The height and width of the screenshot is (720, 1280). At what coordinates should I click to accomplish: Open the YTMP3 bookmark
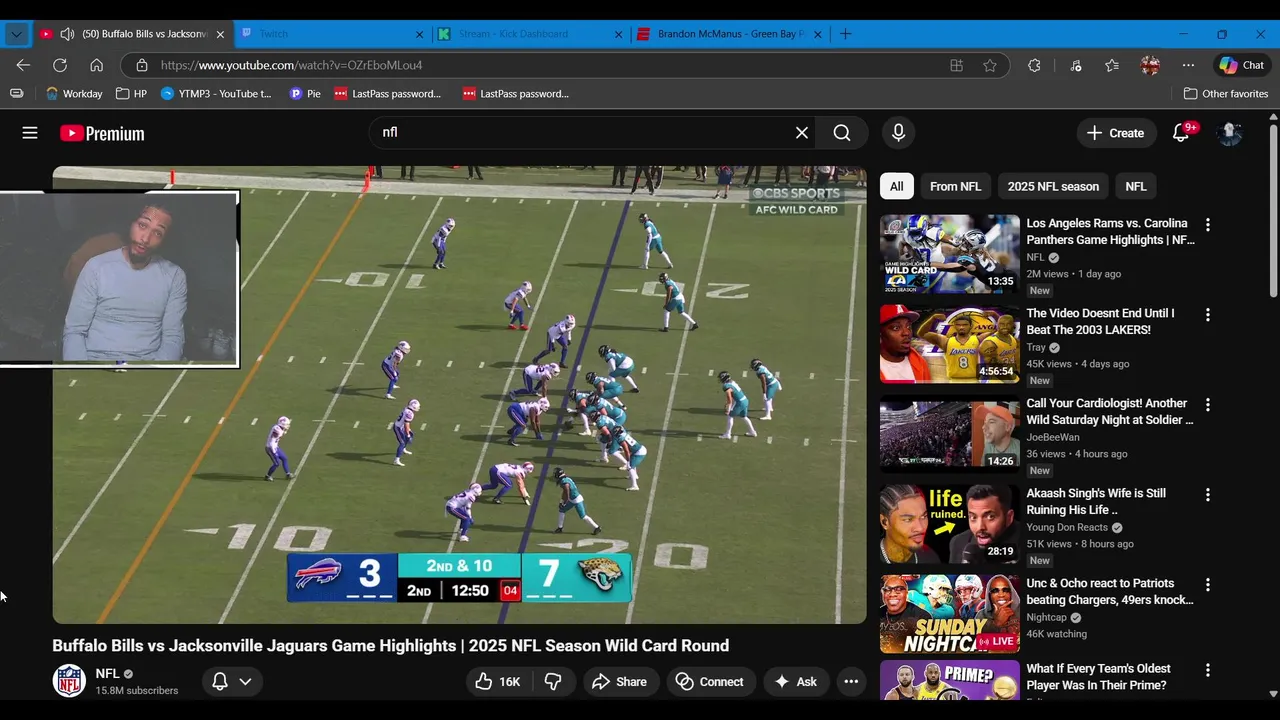click(x=216, y=94)
